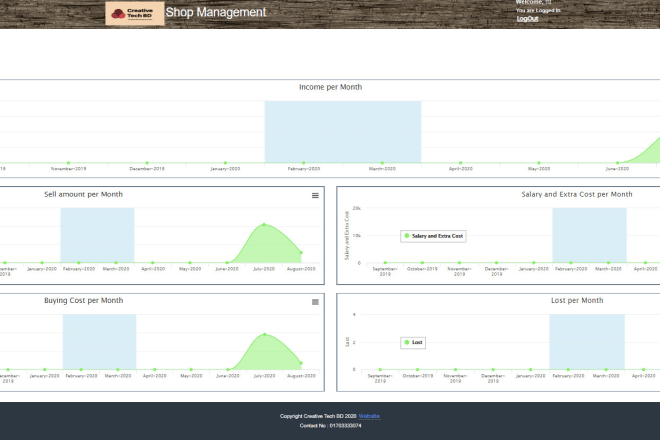Click the March-2020 label in Sell amount chart
660x440 pixels.
116,269
